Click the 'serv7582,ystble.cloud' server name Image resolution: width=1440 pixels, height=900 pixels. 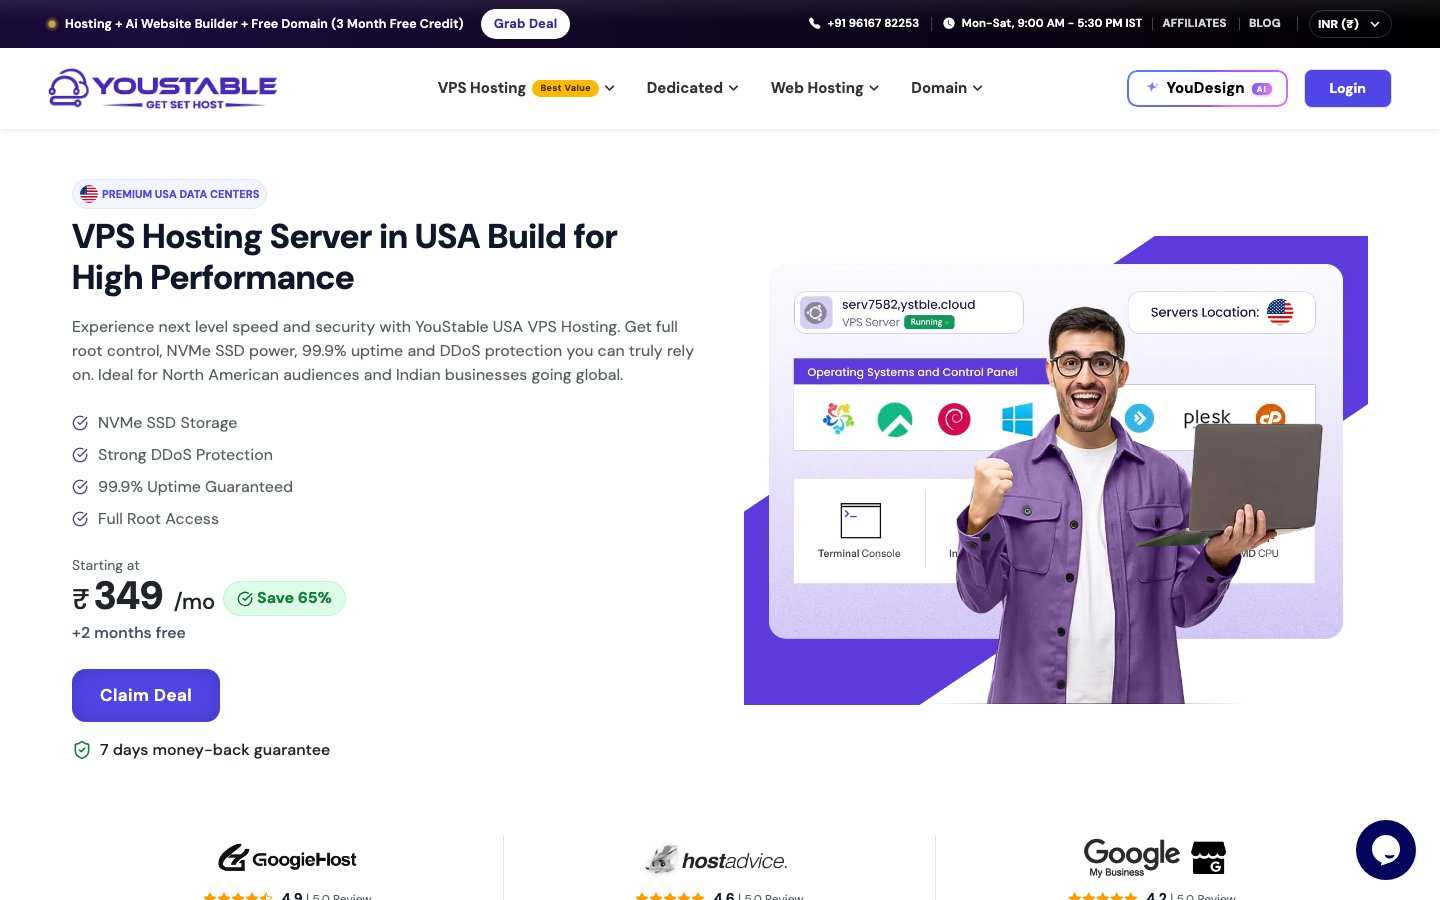908,304
